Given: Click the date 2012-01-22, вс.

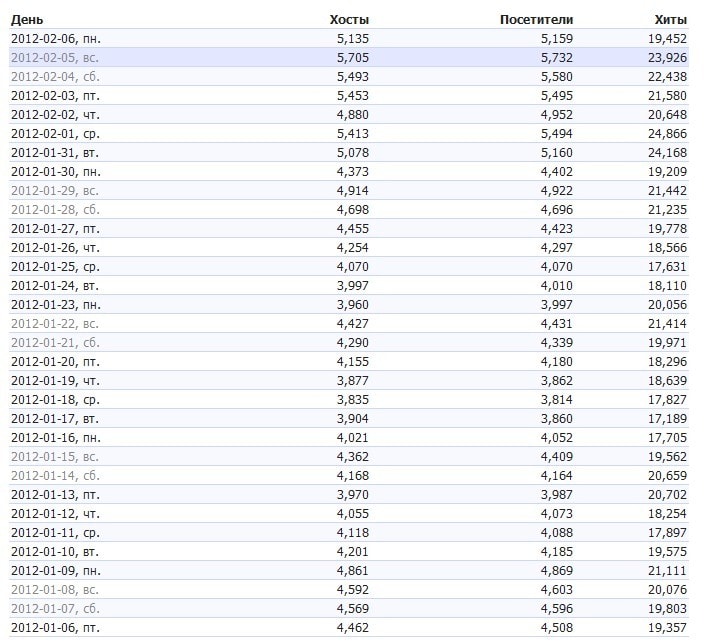Looking at the screenshot, I should 55,323.
